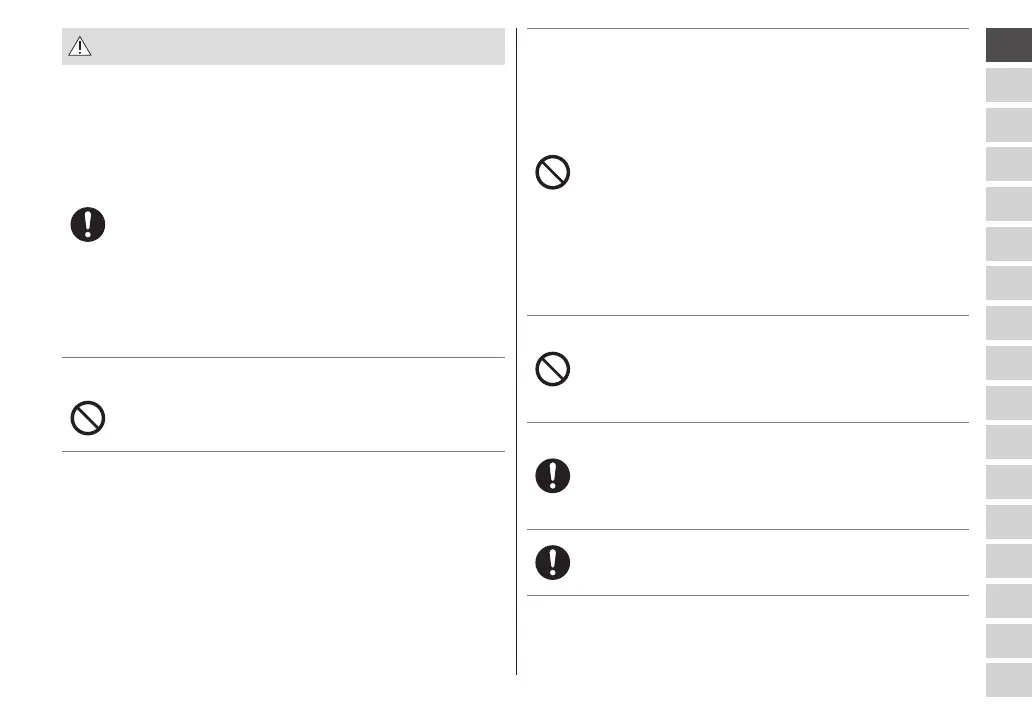
Task: Click the left column prohibition circle icon
Action: [x=88, y=417]
